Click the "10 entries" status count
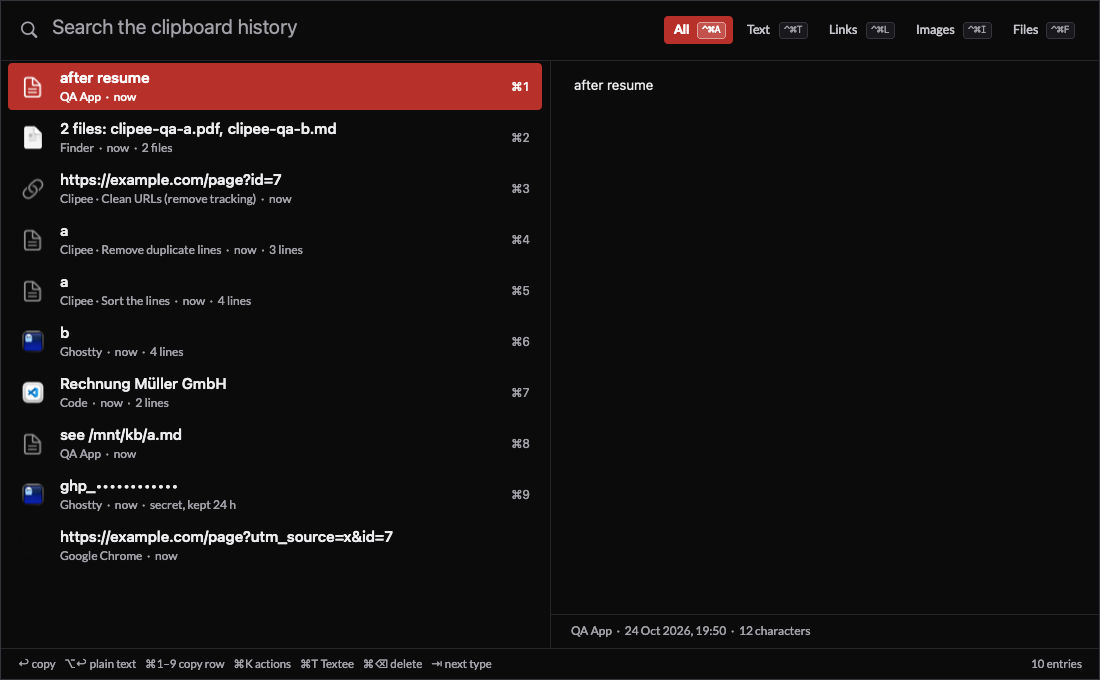Image resolution: width=1100 pixels, height=680 pixels. [x=1056, y=664]
